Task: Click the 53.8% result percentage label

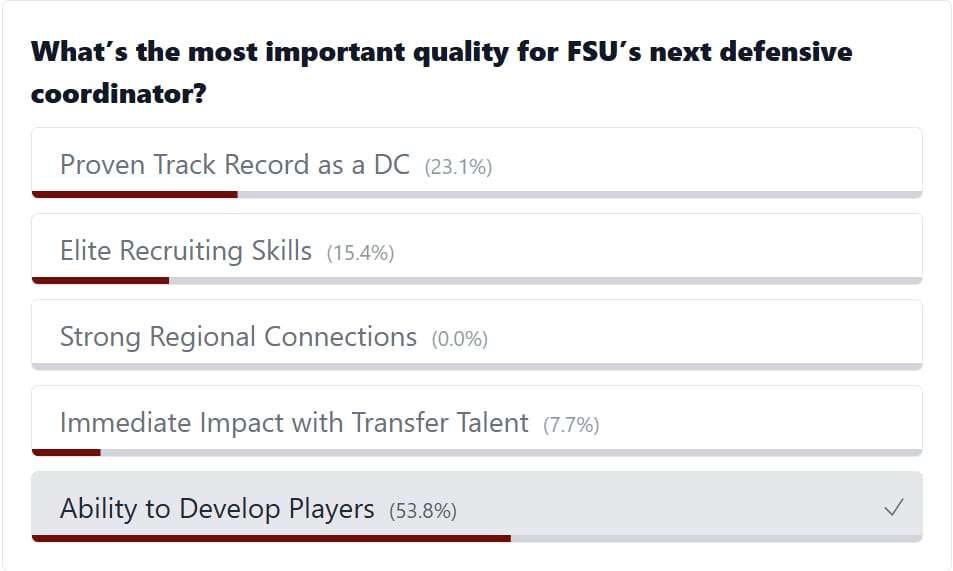Action: coord(423,511)
